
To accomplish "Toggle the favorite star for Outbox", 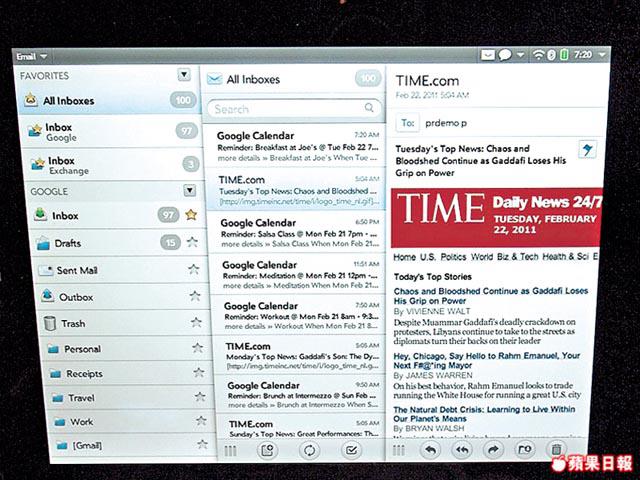I will coord(195,296).
